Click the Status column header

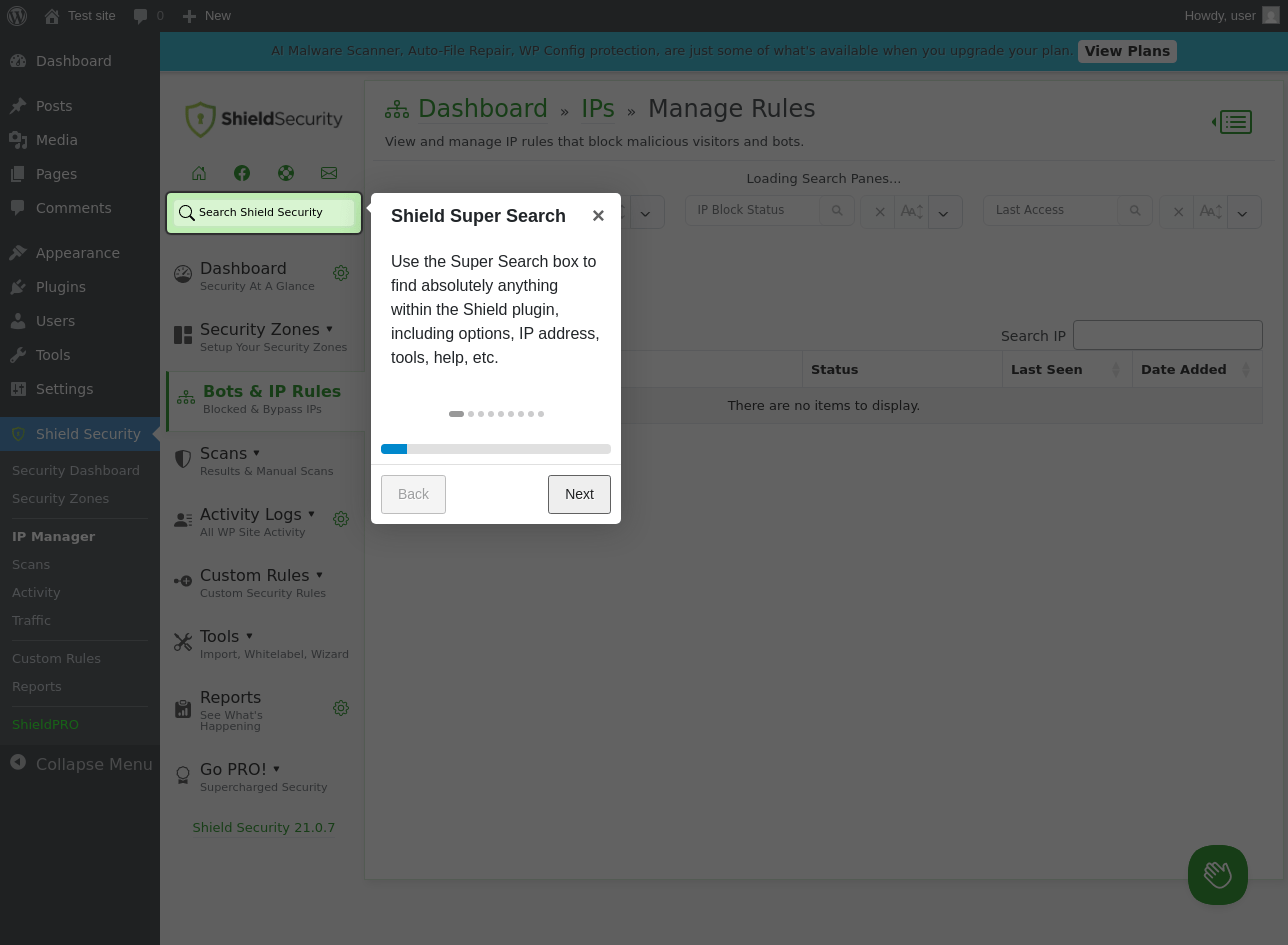(x=902, y=370)
